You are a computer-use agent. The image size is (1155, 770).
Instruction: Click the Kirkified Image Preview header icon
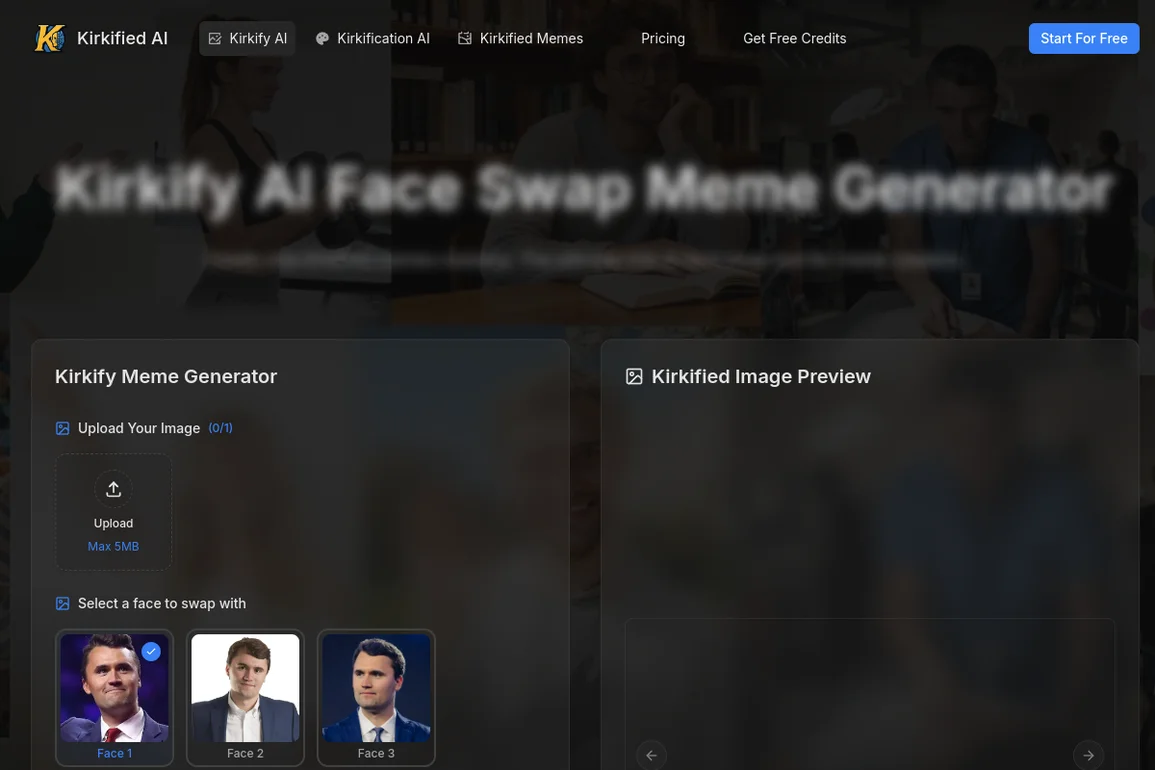pos(634,377)
